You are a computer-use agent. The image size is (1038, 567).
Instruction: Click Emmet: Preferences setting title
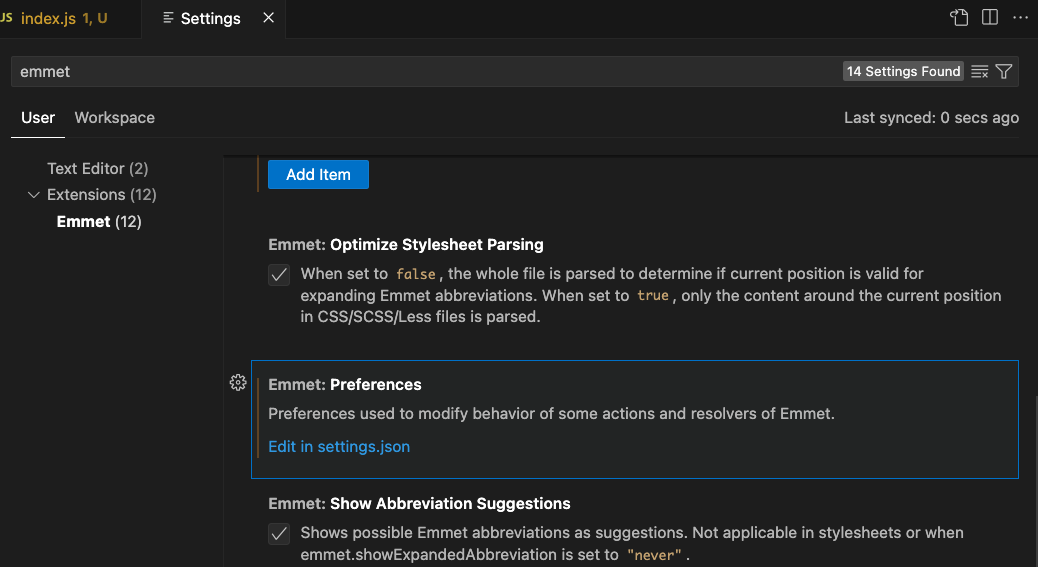345,384
